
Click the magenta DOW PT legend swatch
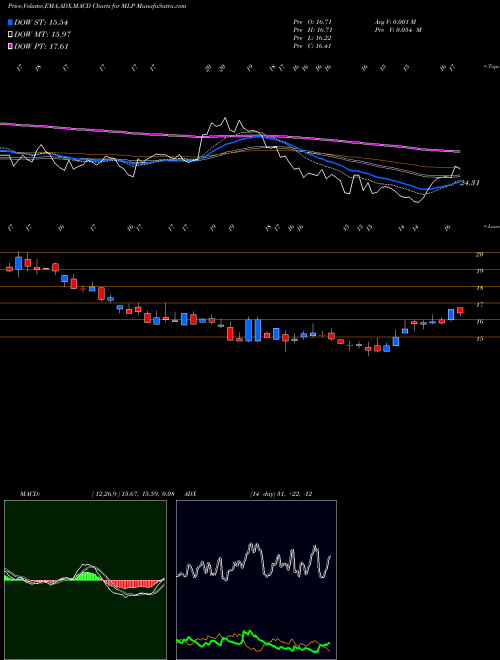[x=10, y=46]
